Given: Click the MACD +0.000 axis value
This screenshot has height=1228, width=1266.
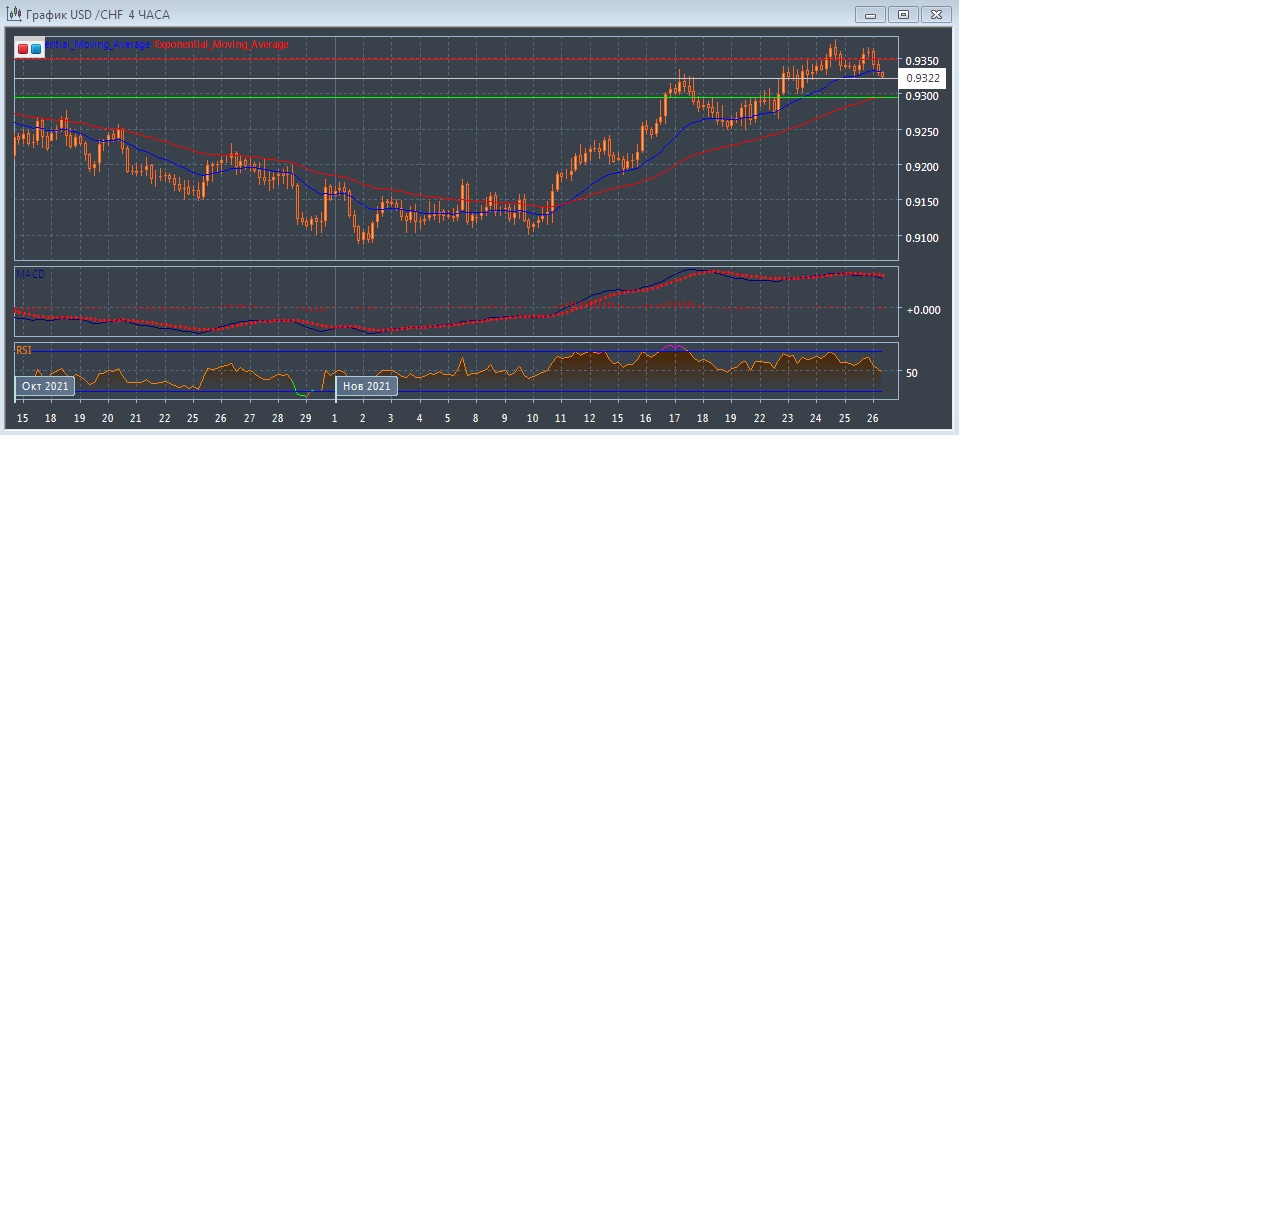Looking at the screenshot, I should click(922, 310).
